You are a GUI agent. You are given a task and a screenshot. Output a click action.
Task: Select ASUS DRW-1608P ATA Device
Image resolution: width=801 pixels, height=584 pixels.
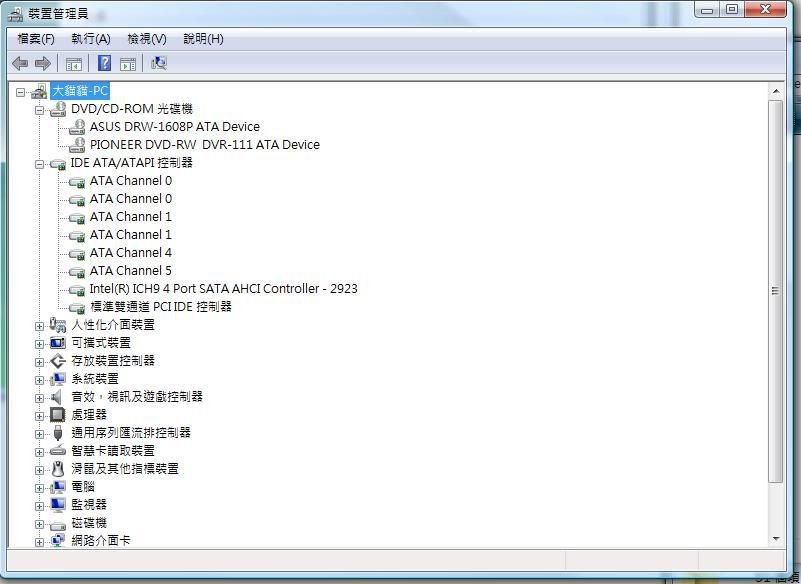pyautogui.click(x=175, y=127)
